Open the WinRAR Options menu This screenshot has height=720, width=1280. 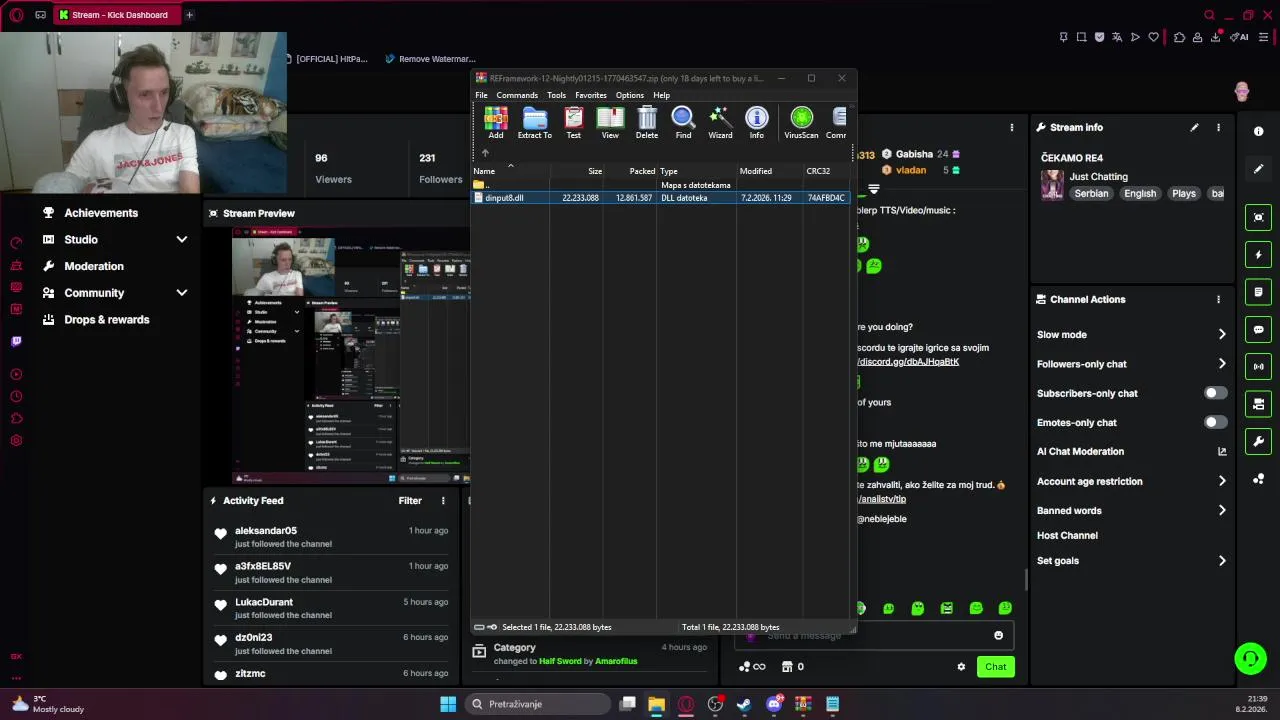630,95
